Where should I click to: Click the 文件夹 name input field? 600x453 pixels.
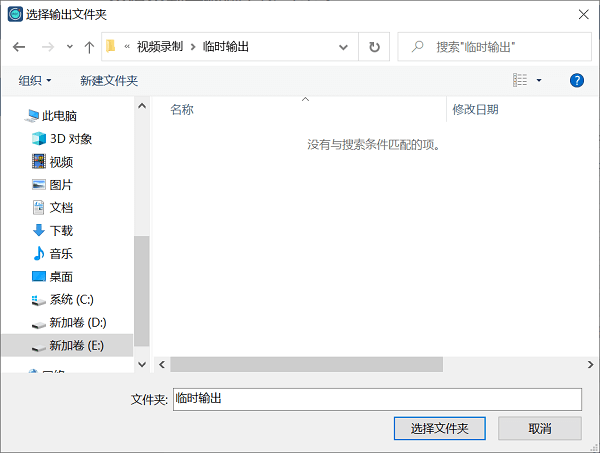point(377,399)
